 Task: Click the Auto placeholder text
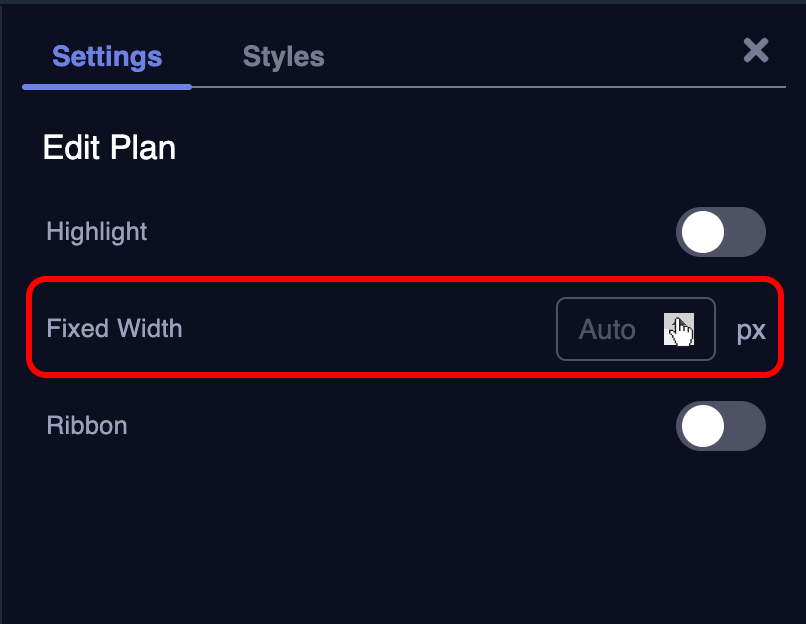click(x=607, y=329)
